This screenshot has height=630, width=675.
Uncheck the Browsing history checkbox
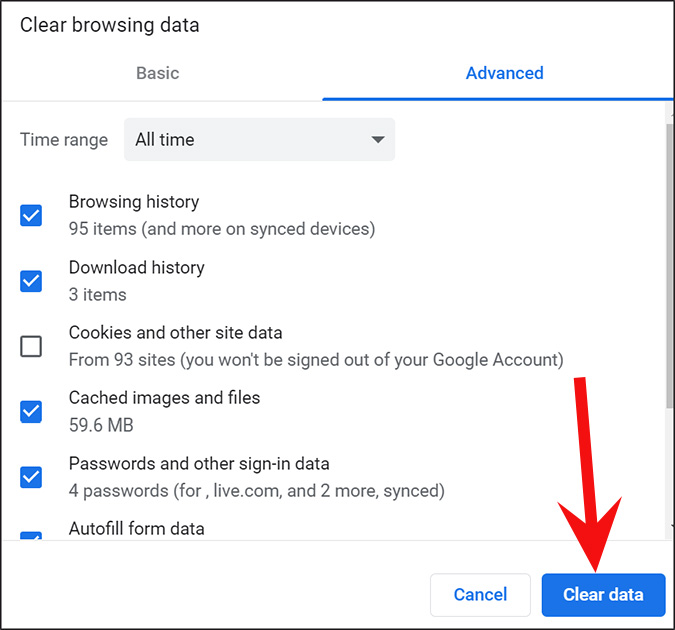31,215
